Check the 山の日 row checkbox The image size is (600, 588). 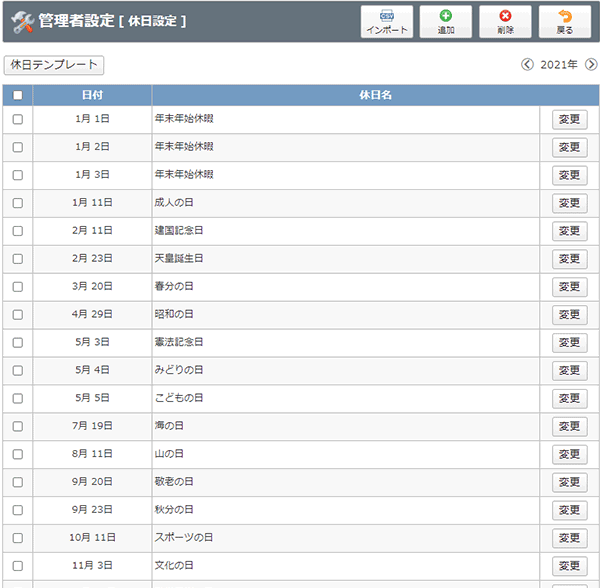[x=18, y=454]
